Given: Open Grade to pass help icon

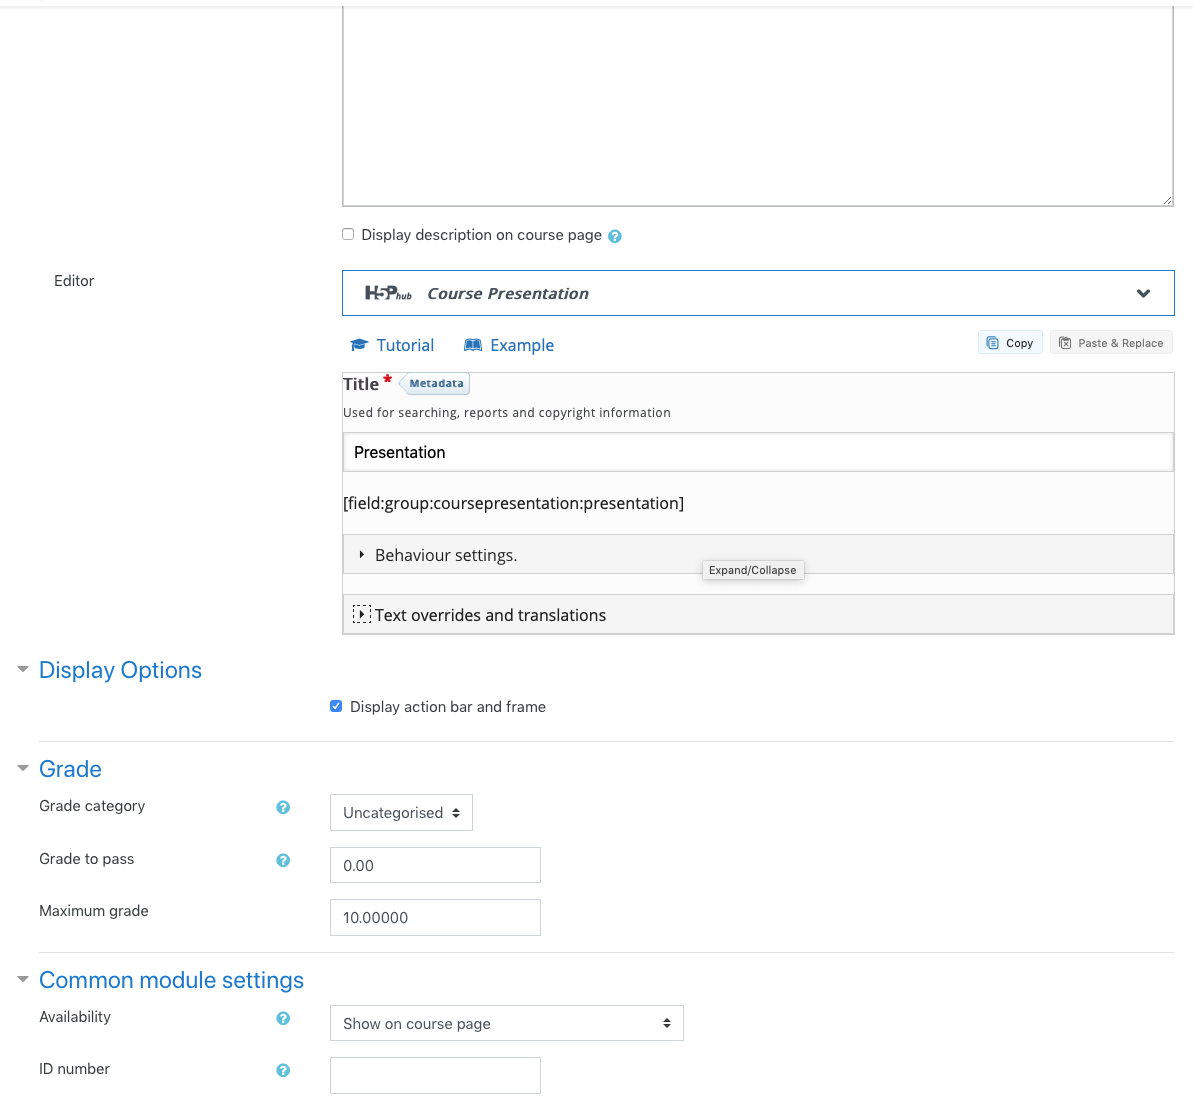Looking at the screenshot, I should tap(283, 860).
